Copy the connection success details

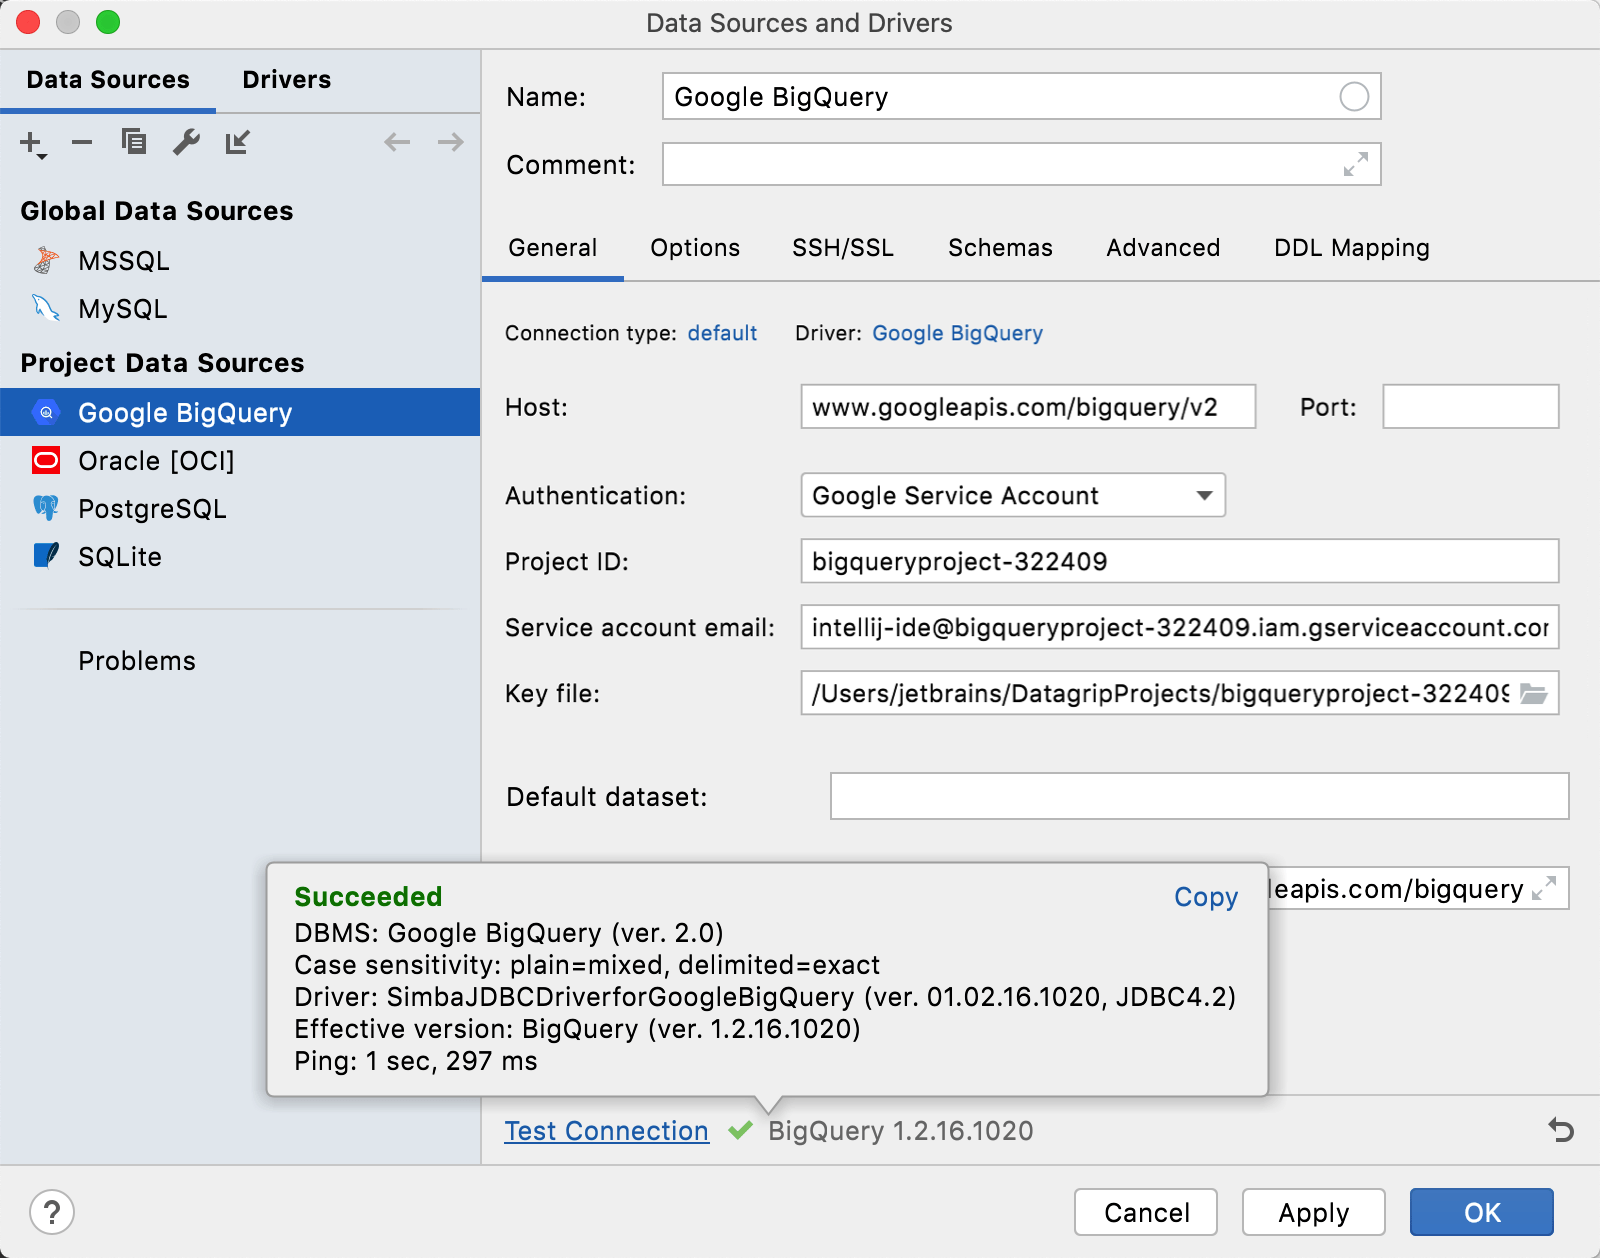click(1205, 897)
